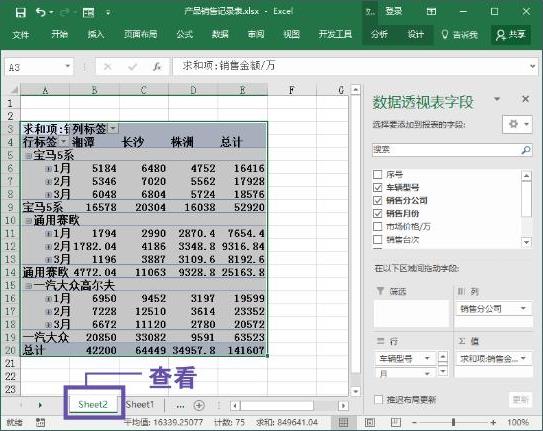Expand the formula bar with the arrow
Image resolution: width=543 pixels, height=431 pixels.
coord(533,66)
